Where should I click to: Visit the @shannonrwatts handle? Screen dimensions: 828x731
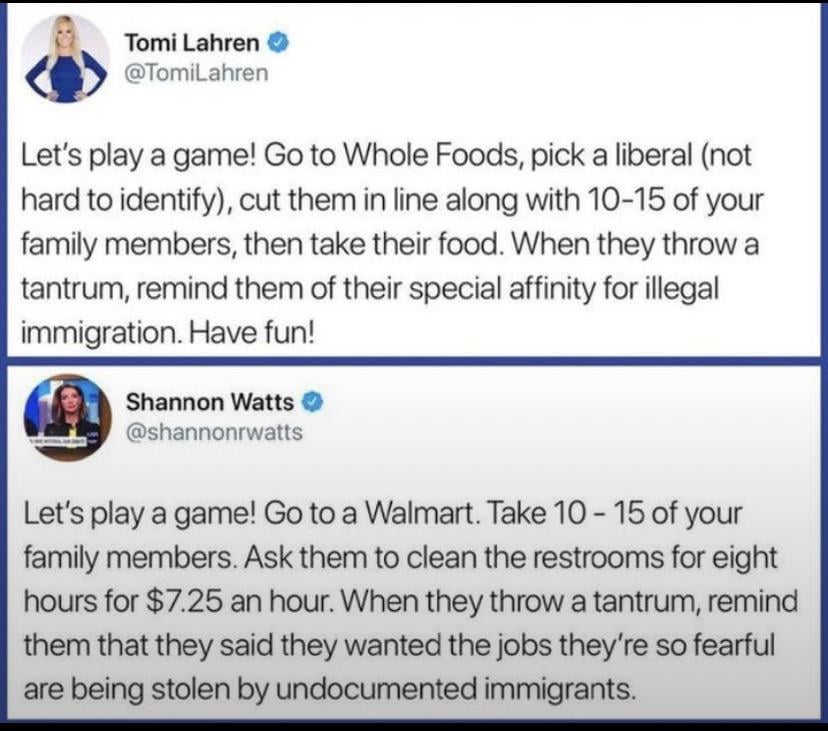click(214, 432)
